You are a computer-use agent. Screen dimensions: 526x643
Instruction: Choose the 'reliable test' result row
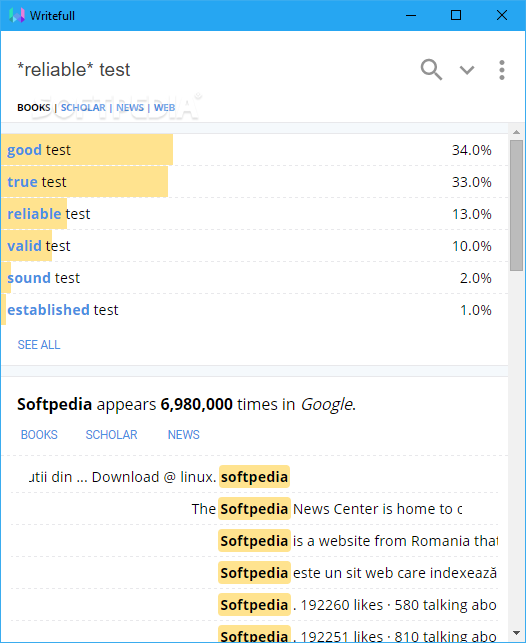[x=254, y=214]
